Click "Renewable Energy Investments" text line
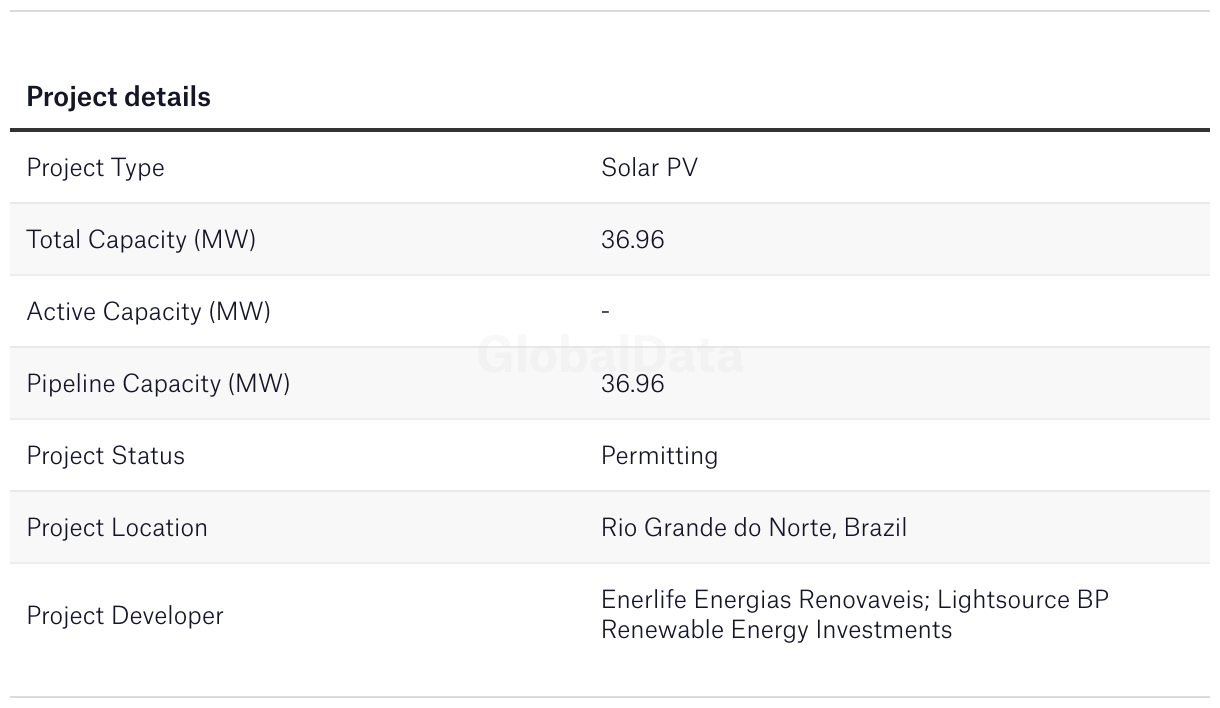Screen dimensions: 1220x708 (x=776, y=630)
